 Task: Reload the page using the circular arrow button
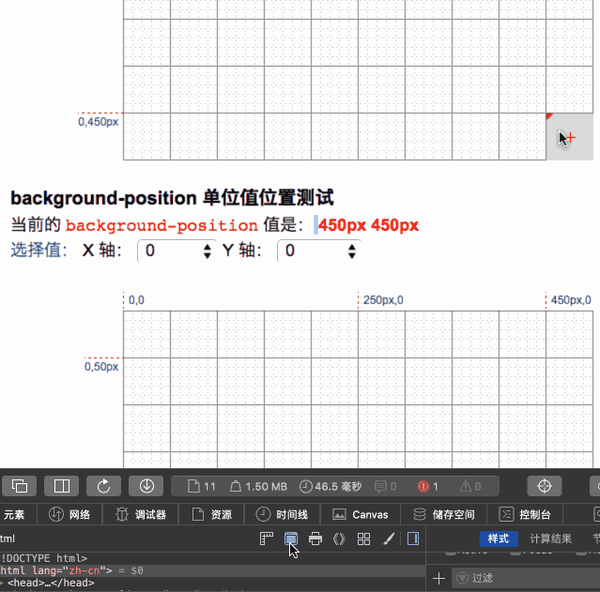tap(104, 486)
